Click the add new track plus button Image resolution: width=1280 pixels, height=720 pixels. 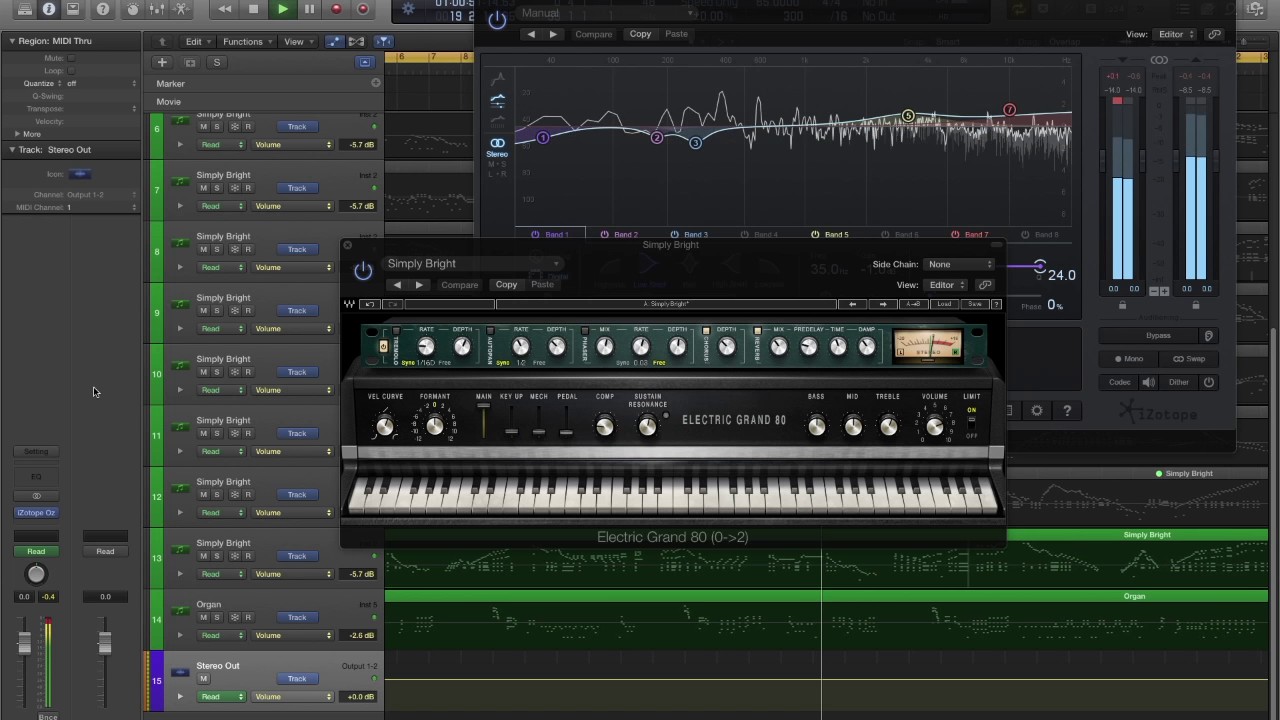(x=163, y=63)
